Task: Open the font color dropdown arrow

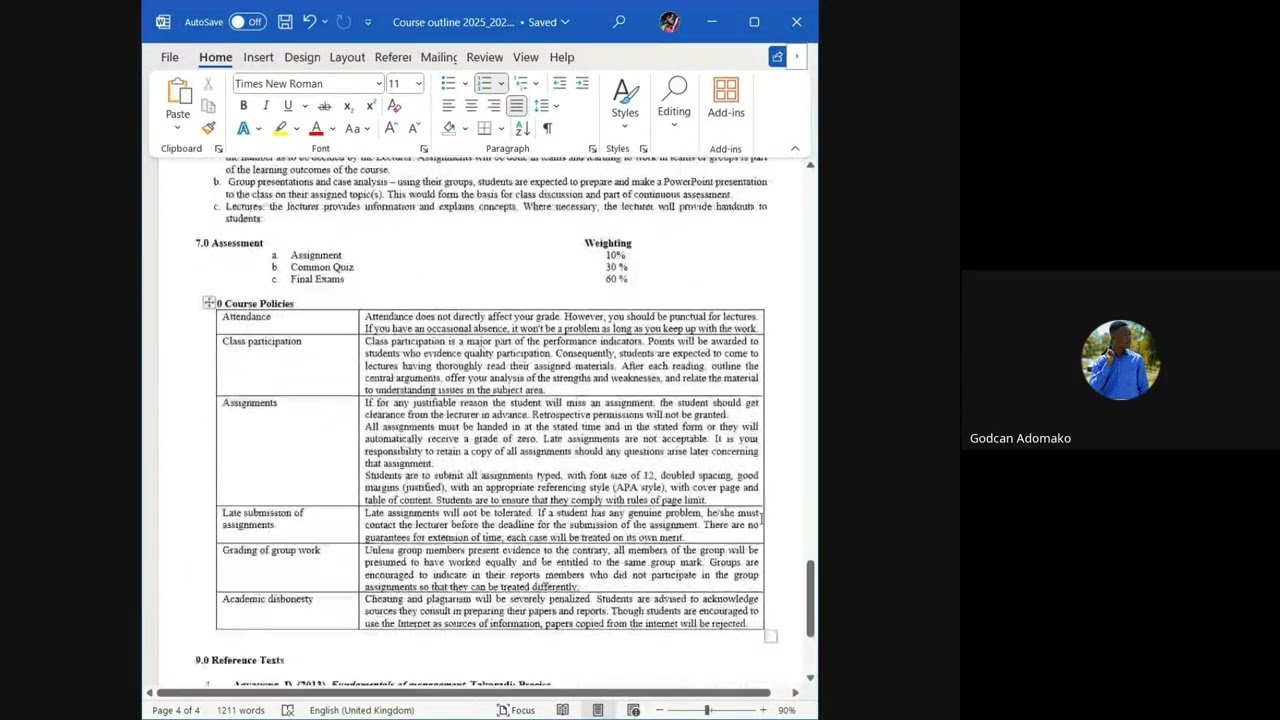Action: pos(331,129)
